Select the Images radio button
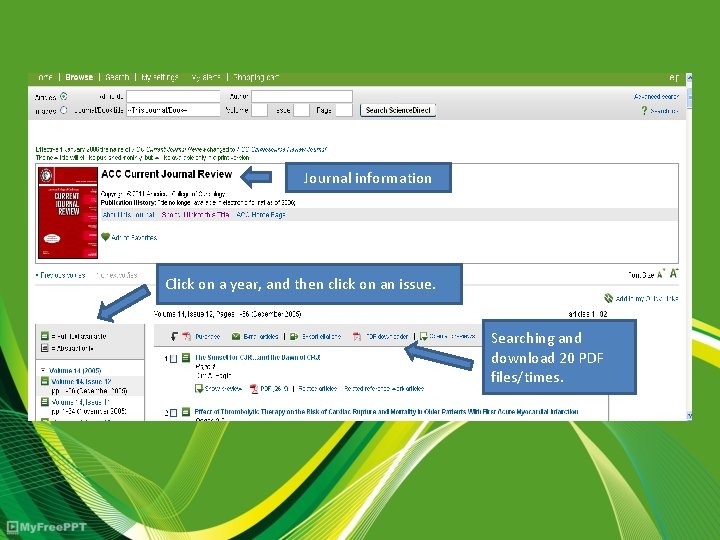Screen dimensions: 720x540 point(64,110)
